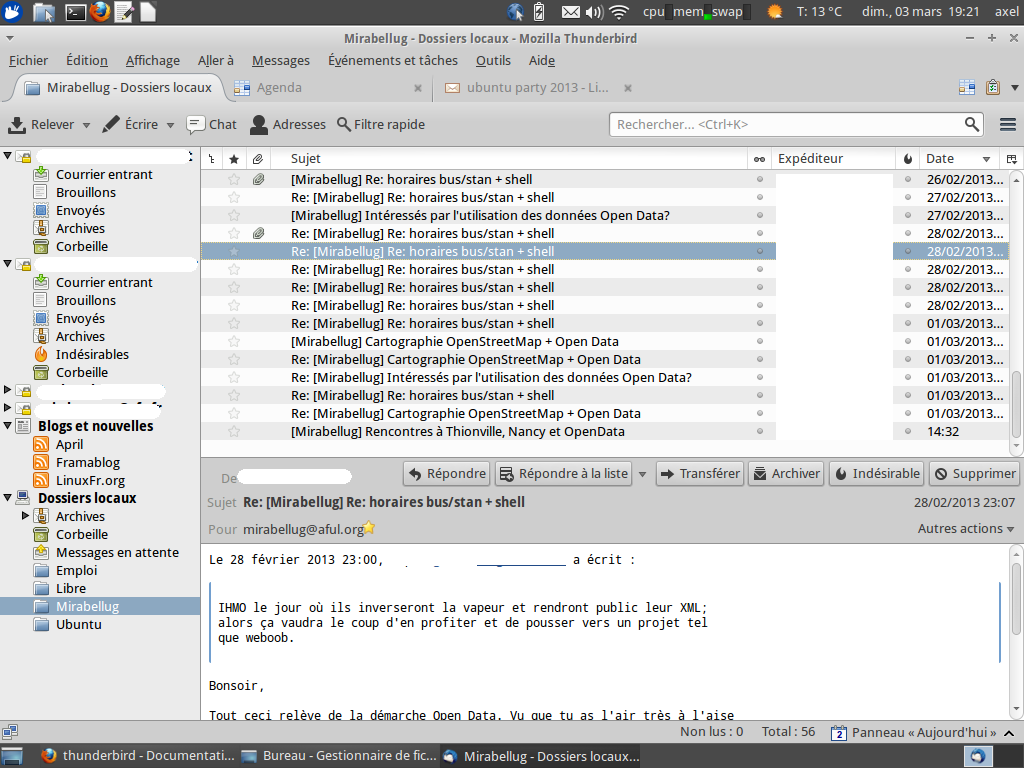Open Affichage menu

[153, 61]
